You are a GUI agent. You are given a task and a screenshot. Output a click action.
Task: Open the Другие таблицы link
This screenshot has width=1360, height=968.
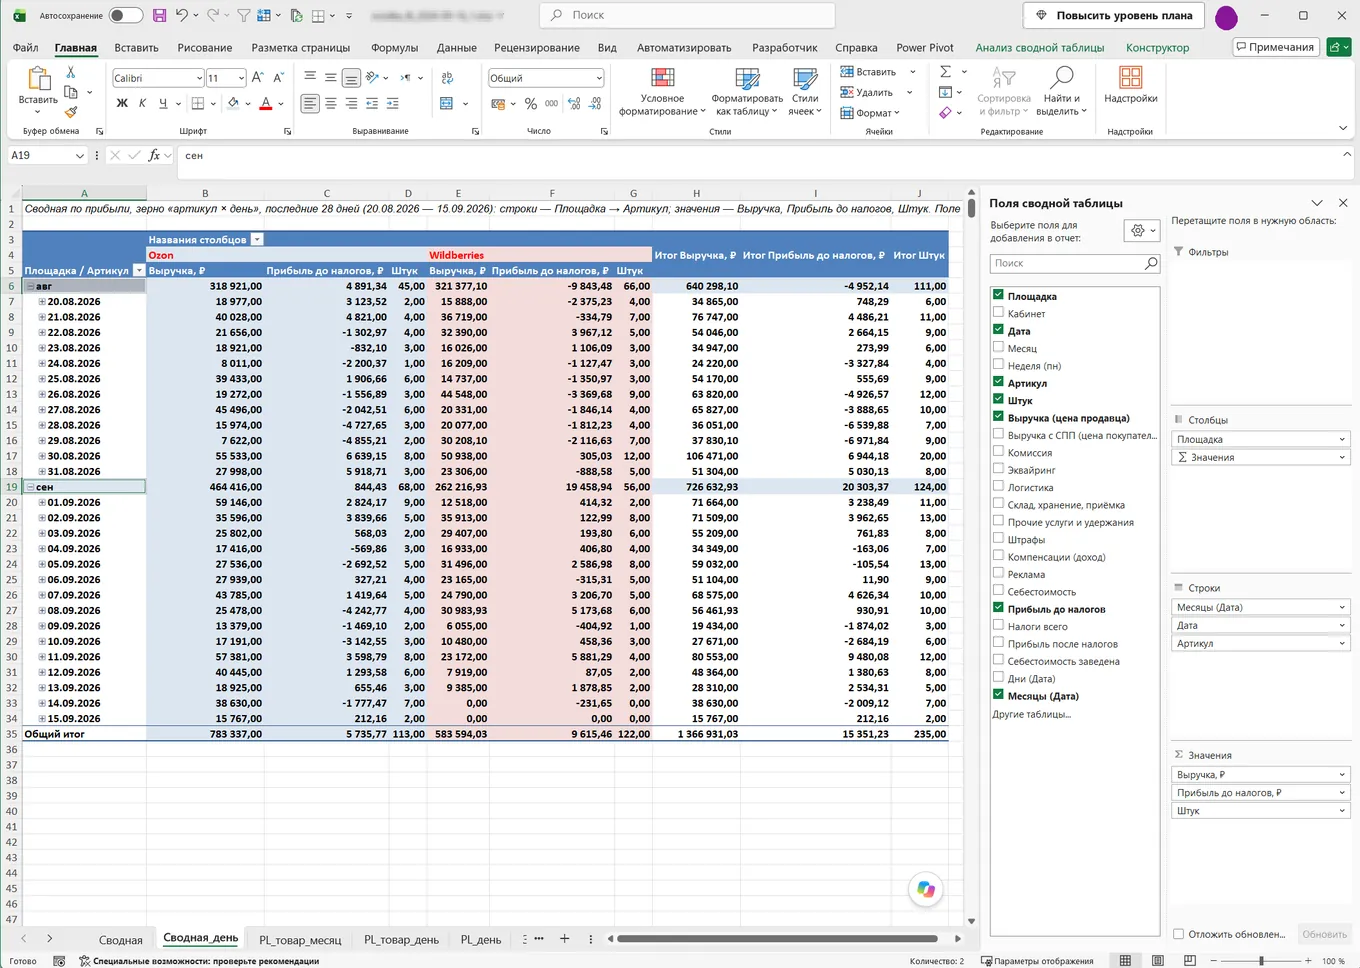(1031, 714)
